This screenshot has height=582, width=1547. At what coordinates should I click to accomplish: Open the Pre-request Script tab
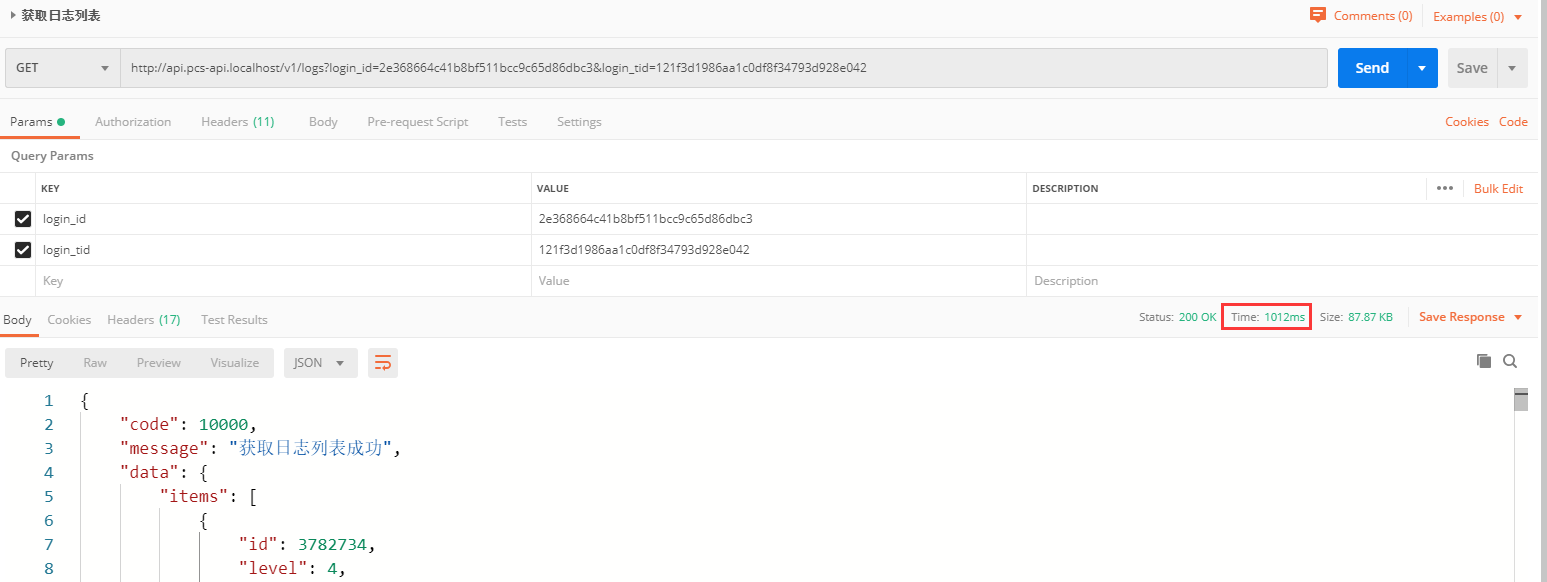pyautogui.click(x=417, y=122)
